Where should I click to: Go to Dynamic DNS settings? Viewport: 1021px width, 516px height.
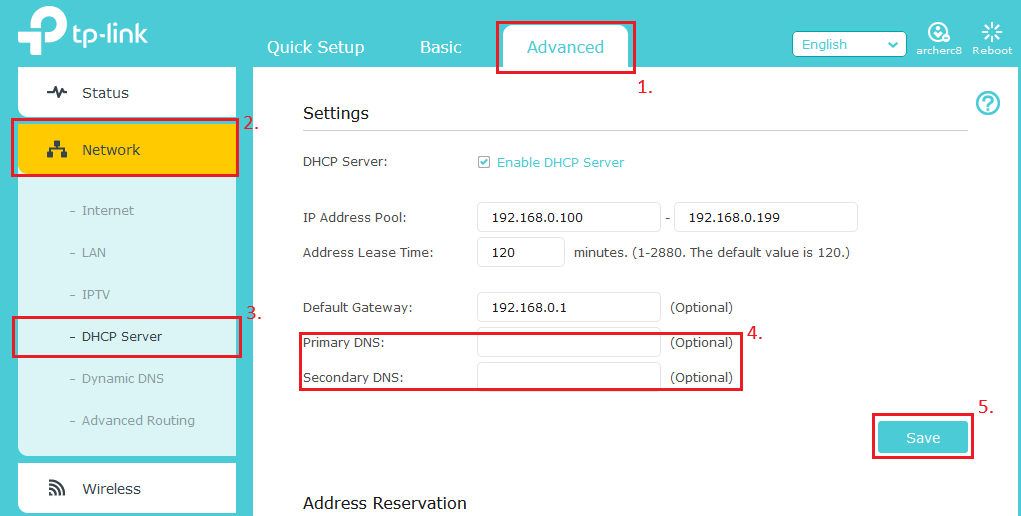click(x=122, y=379)
